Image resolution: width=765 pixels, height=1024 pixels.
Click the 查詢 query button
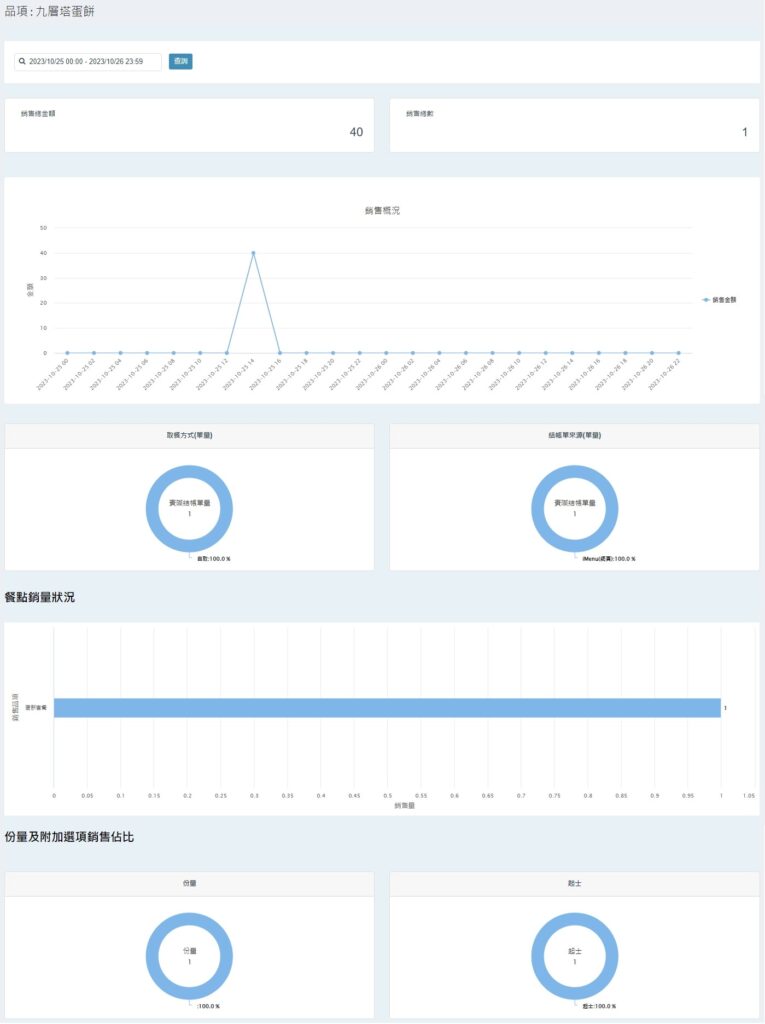[180, 62]
